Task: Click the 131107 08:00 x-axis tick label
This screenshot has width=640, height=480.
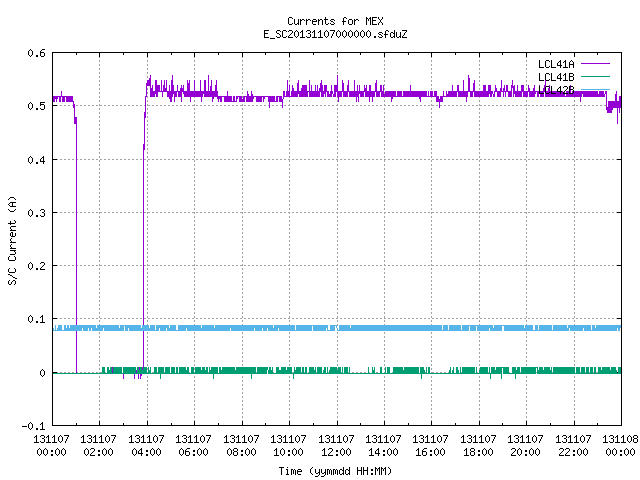Action: [x=241, y=445]
